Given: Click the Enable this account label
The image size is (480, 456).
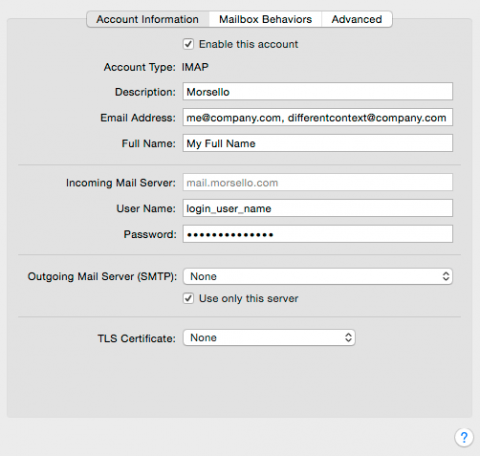Looking at the screenshot, I should [x=248, y=44].
